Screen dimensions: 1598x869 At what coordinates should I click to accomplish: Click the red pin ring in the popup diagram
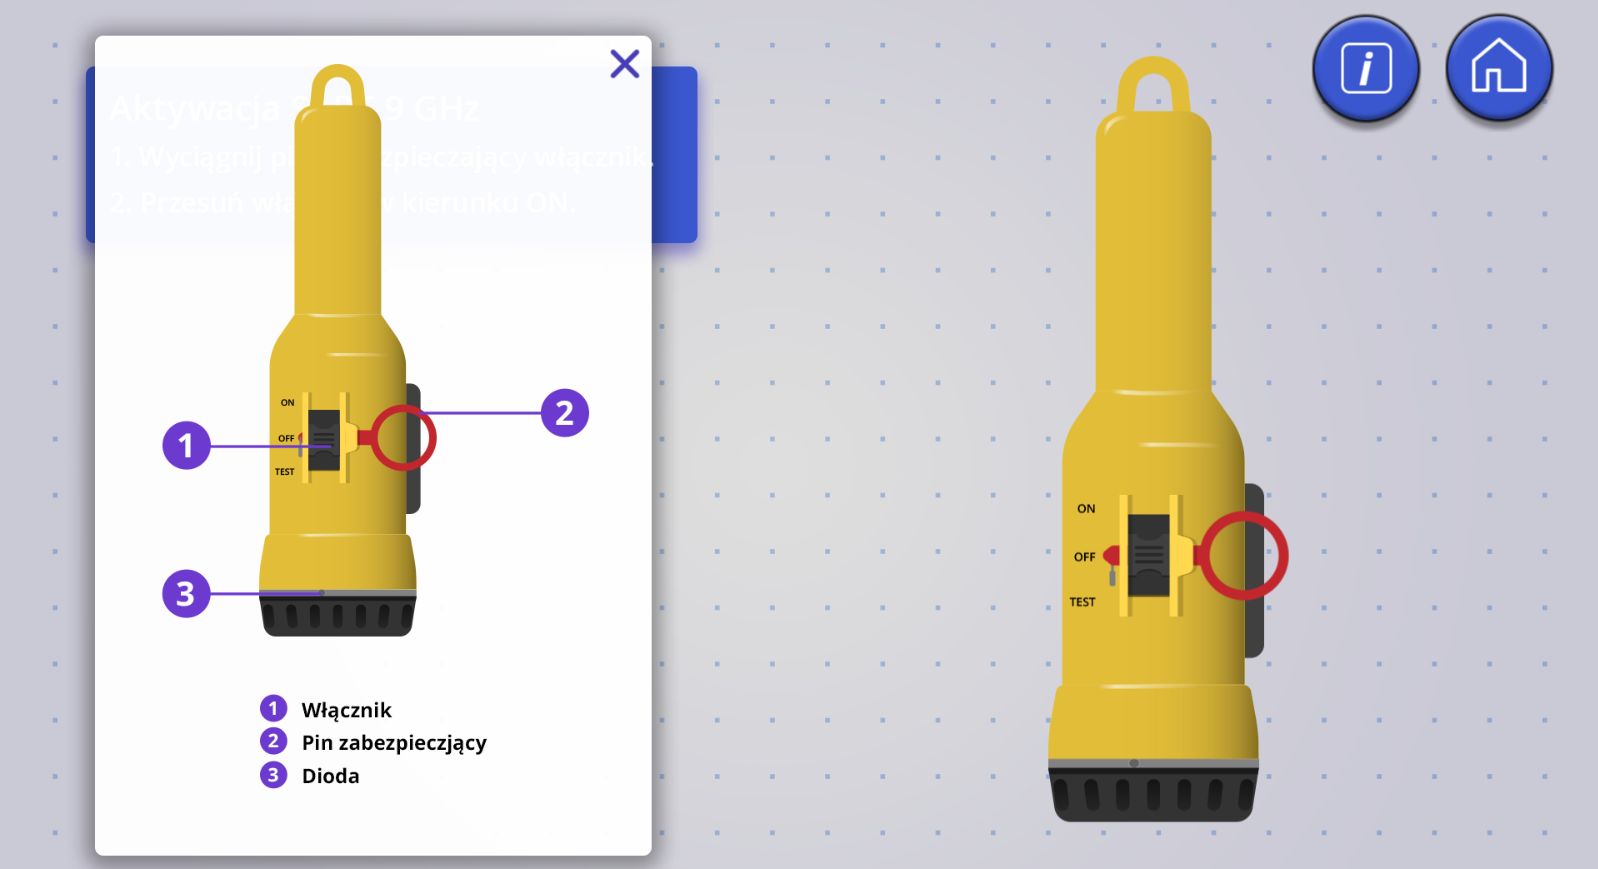(404, 438)
